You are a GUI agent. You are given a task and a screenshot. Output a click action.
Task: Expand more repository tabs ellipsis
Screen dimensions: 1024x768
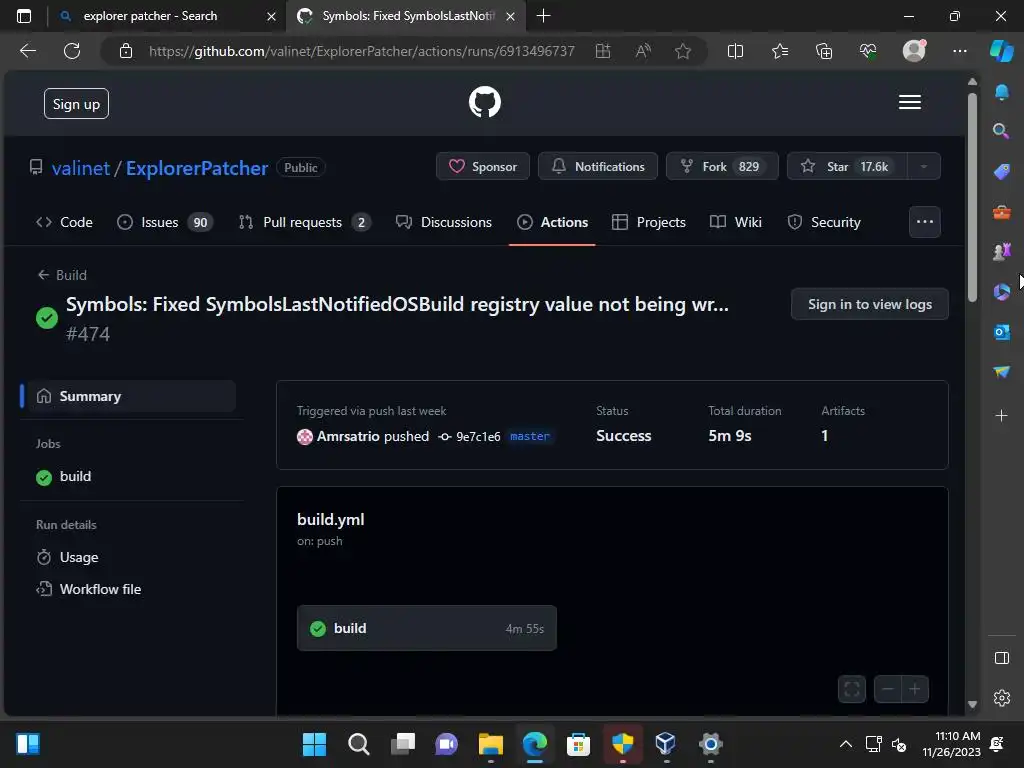tap(925, 222)
